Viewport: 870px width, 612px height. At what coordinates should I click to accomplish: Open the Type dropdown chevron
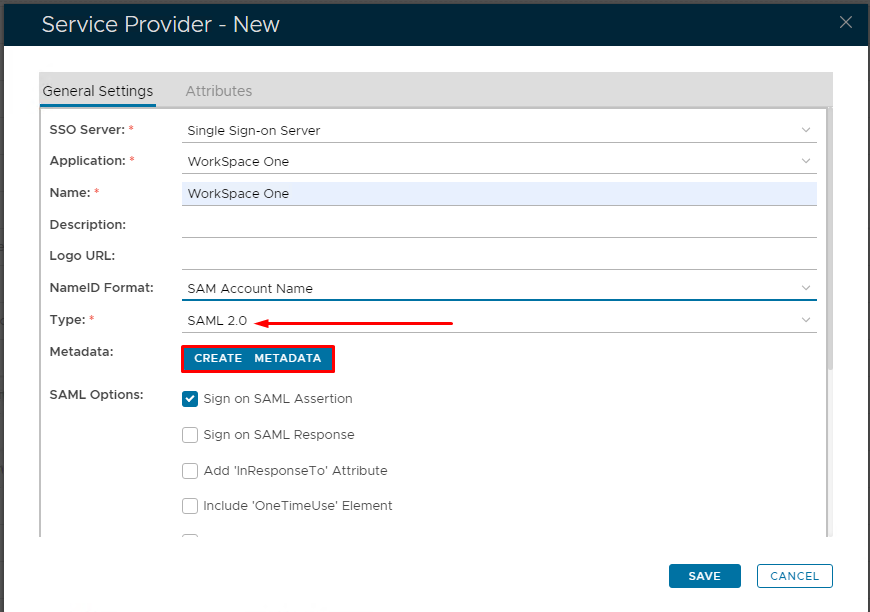click(x=806, y=320)
